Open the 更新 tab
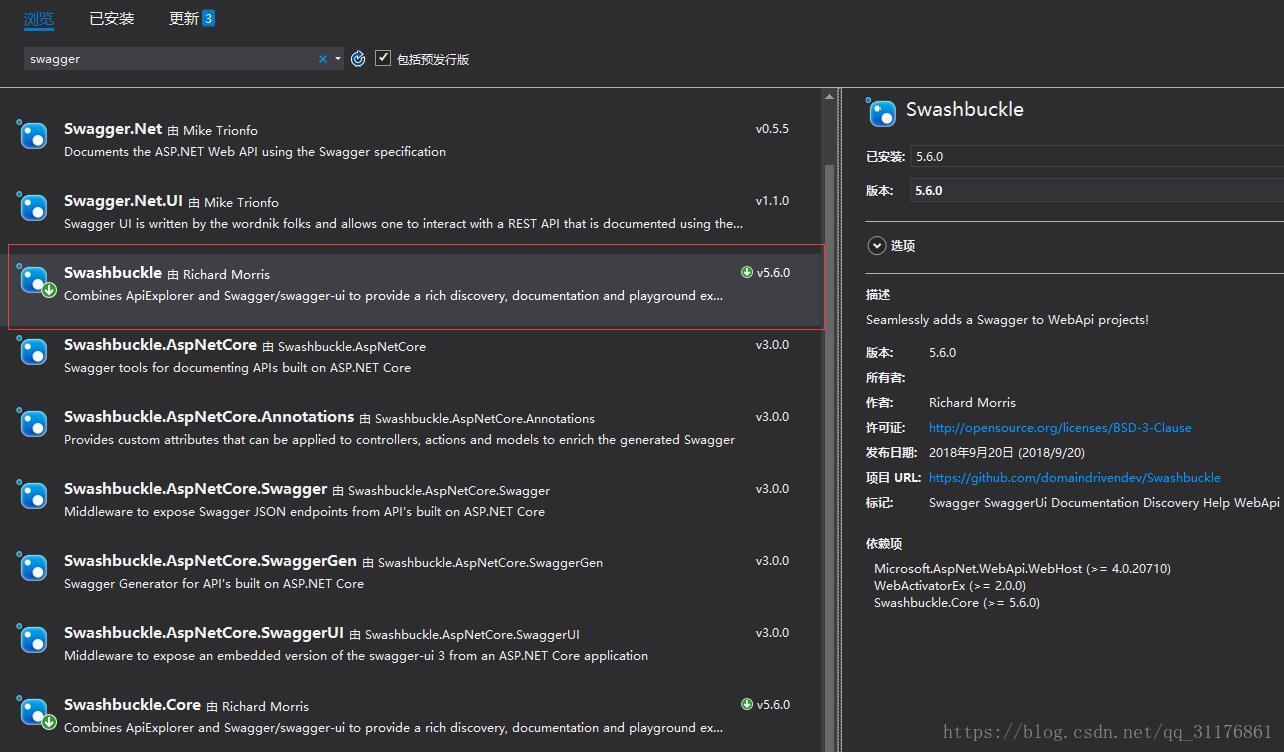Viewport: 1284px width, 752px height. pos(184,19)
